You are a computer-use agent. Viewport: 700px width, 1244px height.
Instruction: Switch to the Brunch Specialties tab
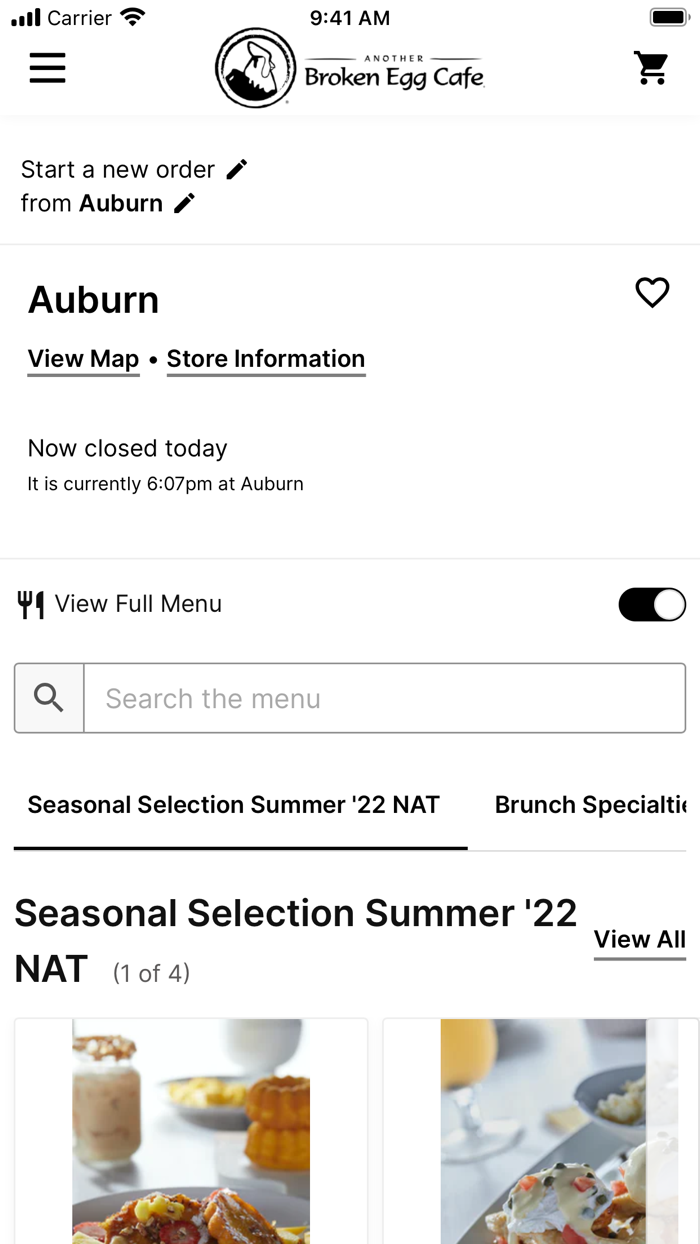[590, 805]
